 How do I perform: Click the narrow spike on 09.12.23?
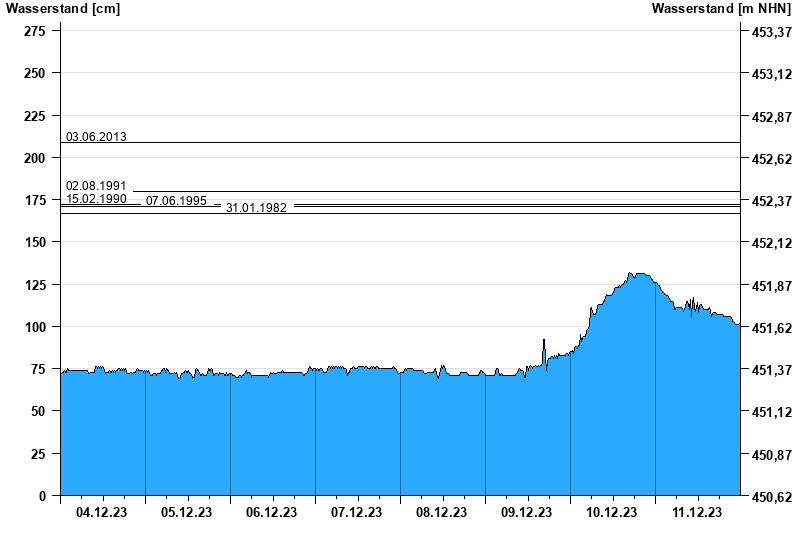click(544, 341)
